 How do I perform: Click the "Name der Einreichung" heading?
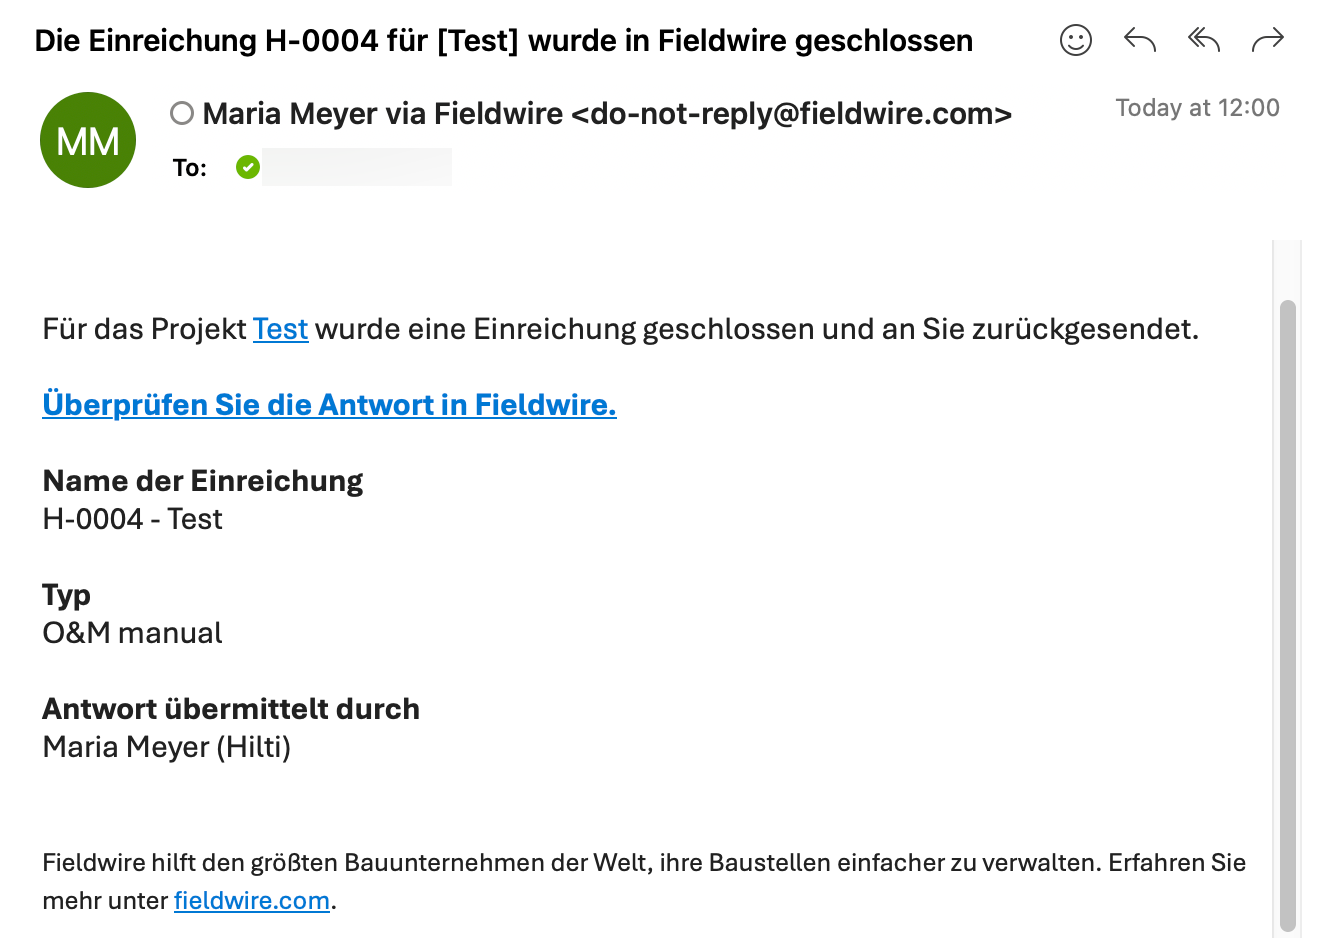pyautogui.click(x=202, y=481)
